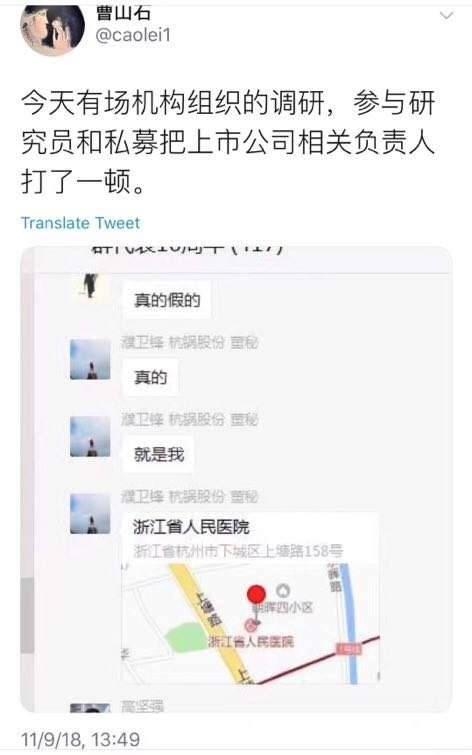The height and width of the screenshot is (755, 472).
Task: Click the Translate Tweet link
Action: point(80,223)
